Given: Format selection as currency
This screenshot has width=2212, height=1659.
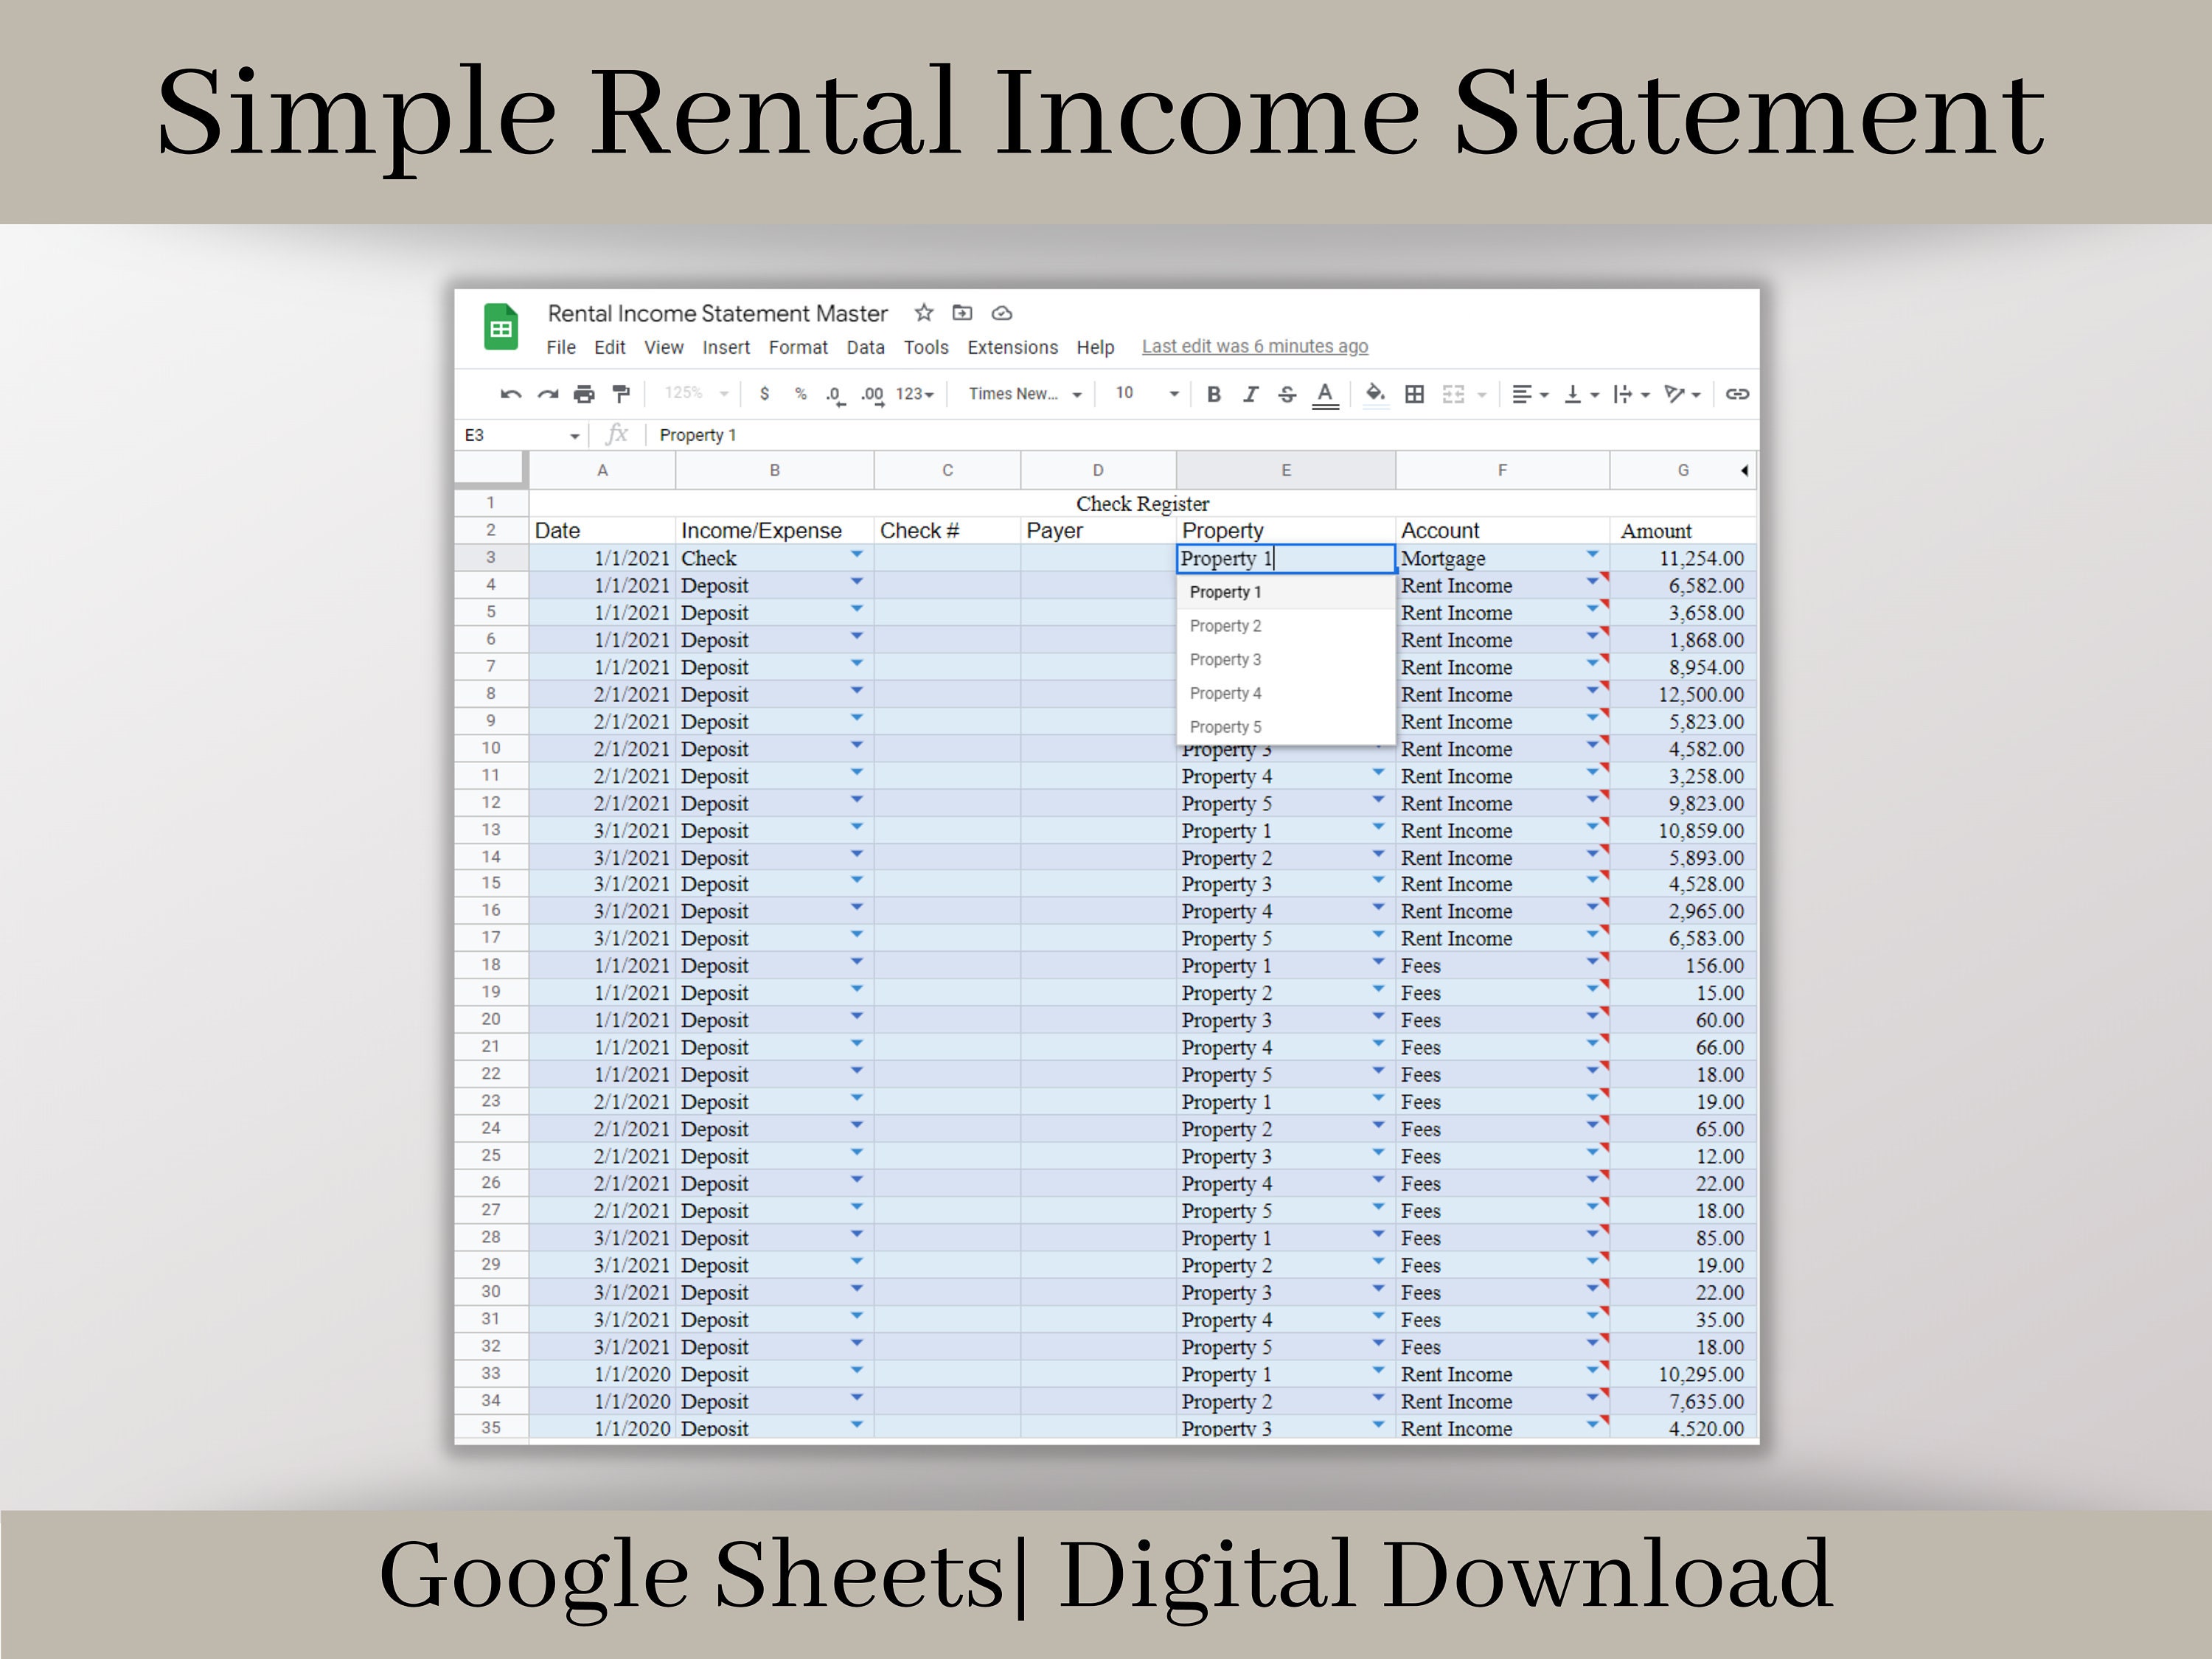Looking at the screenshot, I should click(x=766, y=394).
